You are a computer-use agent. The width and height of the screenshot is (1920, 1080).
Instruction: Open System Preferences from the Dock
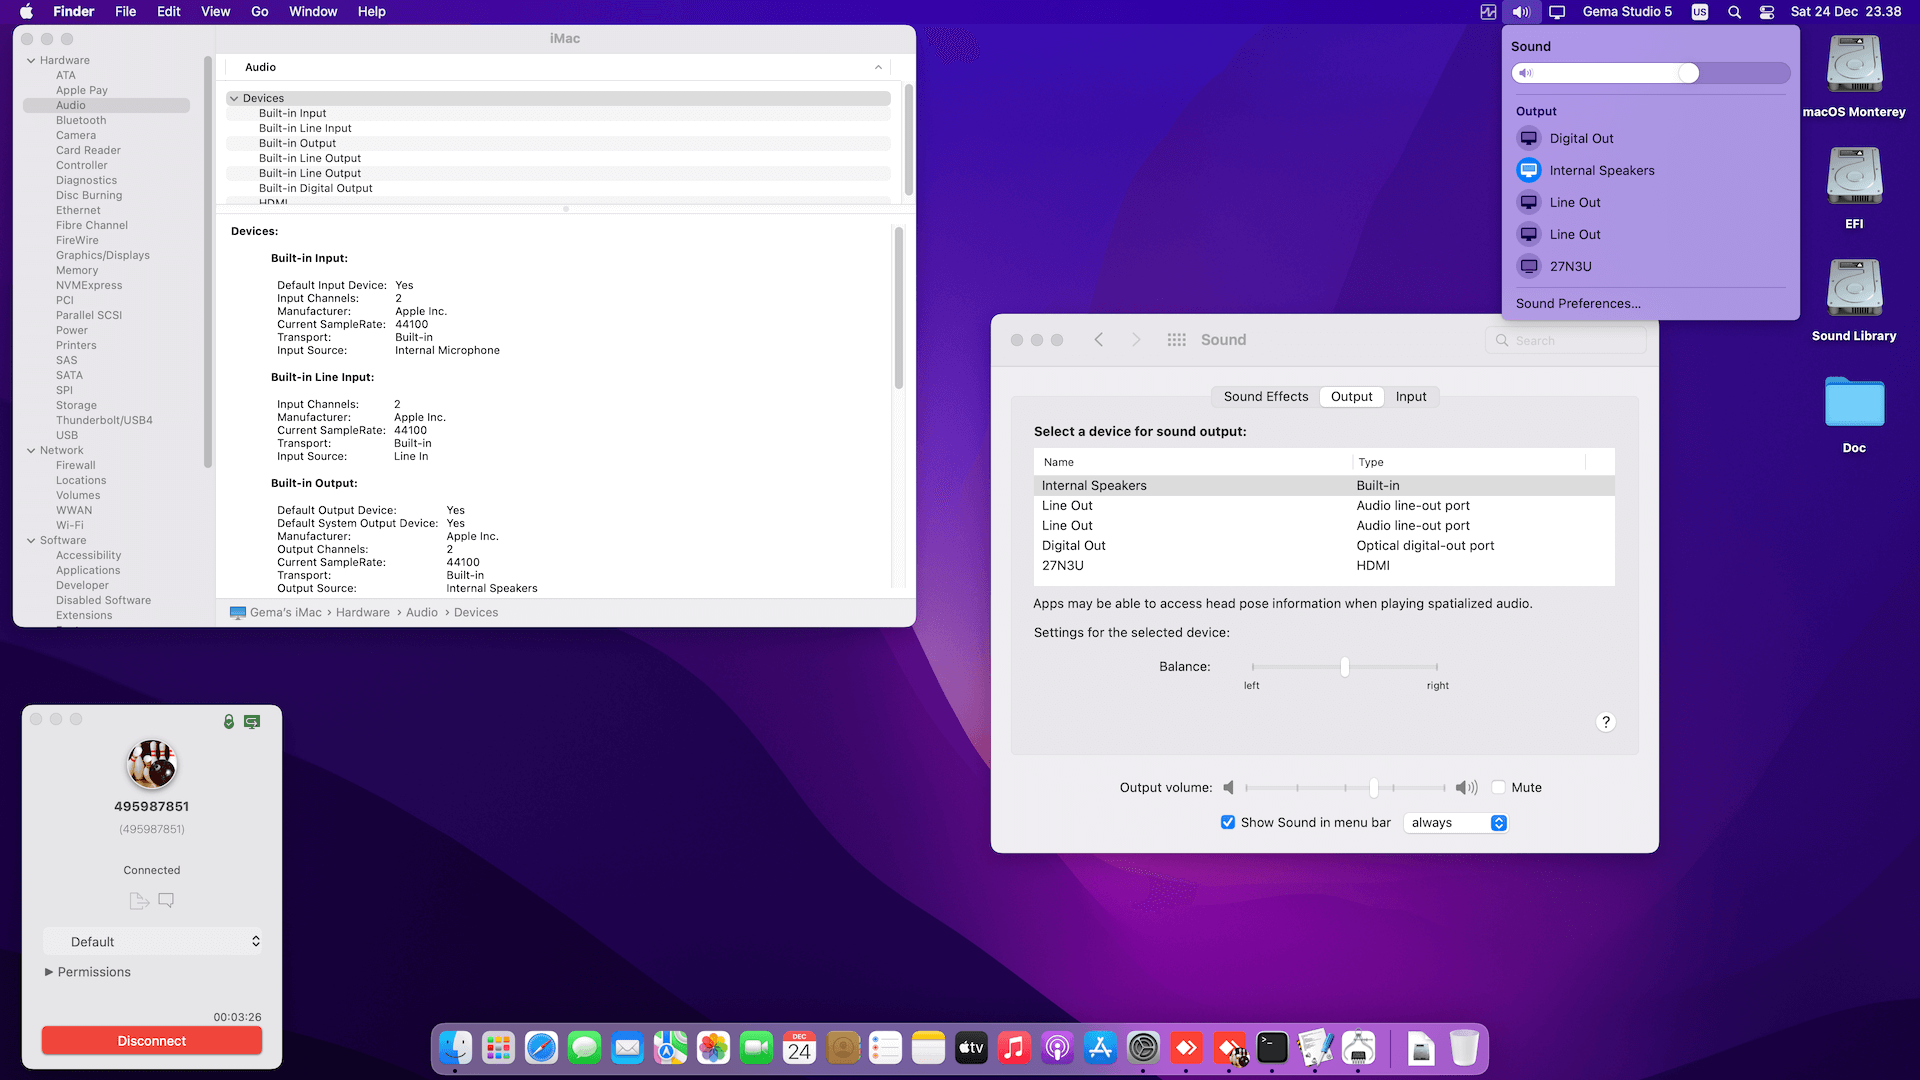pos(1144,1048)
